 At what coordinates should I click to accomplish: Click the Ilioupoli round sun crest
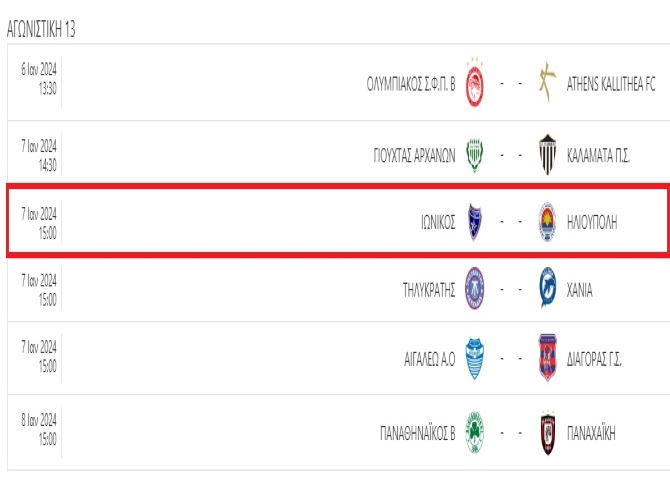[x=547, y=222]
